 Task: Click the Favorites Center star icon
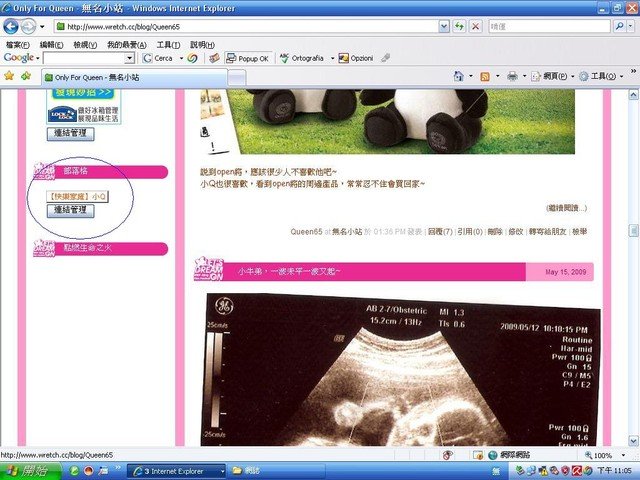tap(9, 76)
